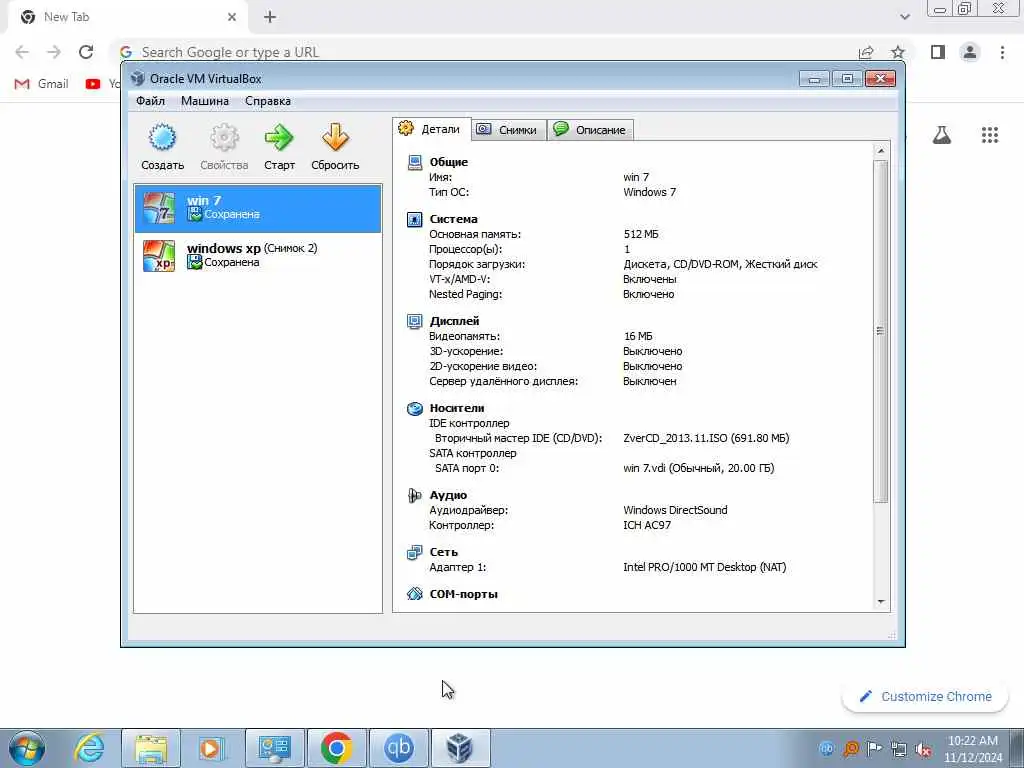Start the VM with the Старт arrow
The image size is (1024, 768).
(279, 138)
